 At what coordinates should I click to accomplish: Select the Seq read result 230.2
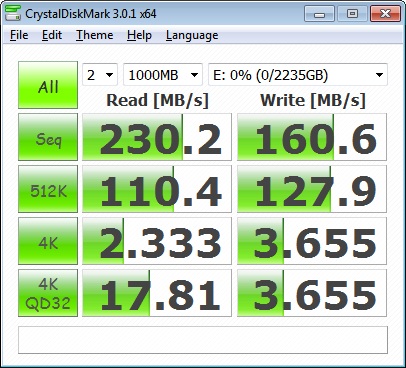pos(157,137)
